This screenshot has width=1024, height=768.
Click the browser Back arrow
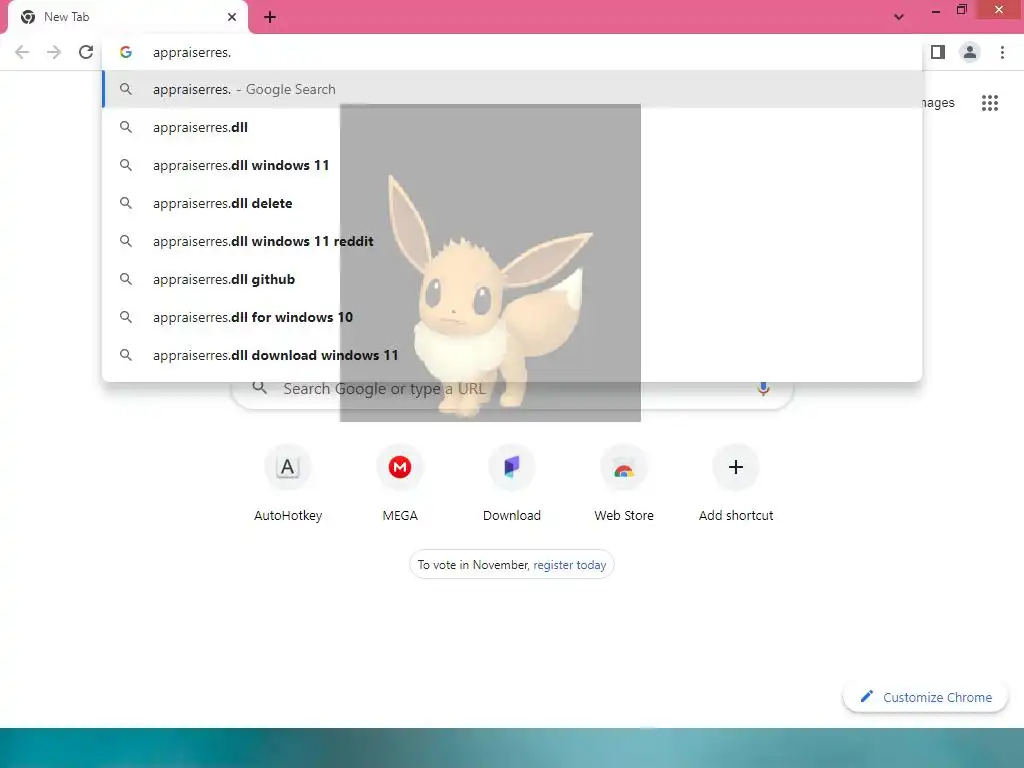coord(22,52)
